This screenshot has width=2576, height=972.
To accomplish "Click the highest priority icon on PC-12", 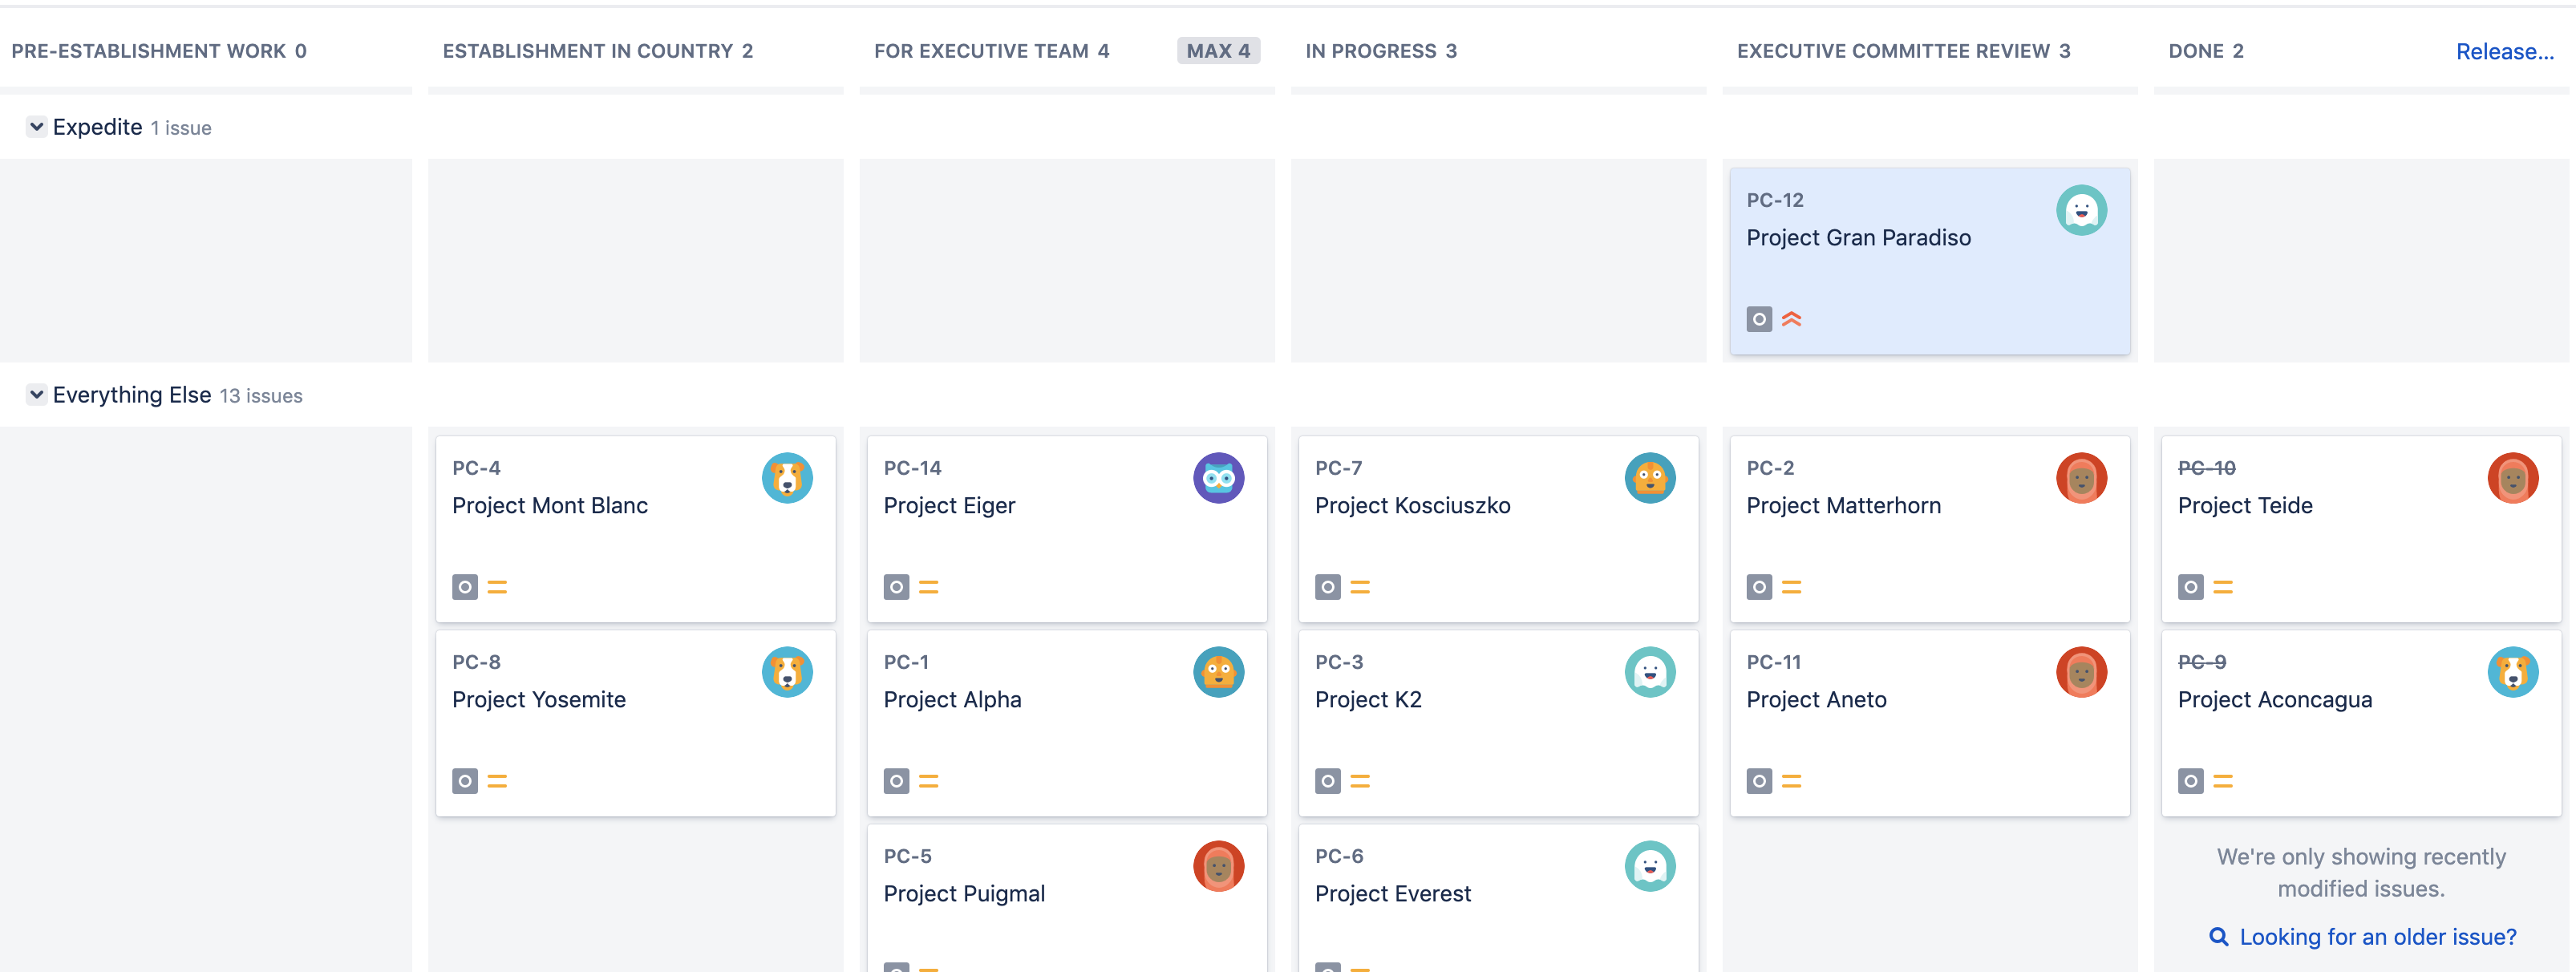I will (x=1791, y=318).
